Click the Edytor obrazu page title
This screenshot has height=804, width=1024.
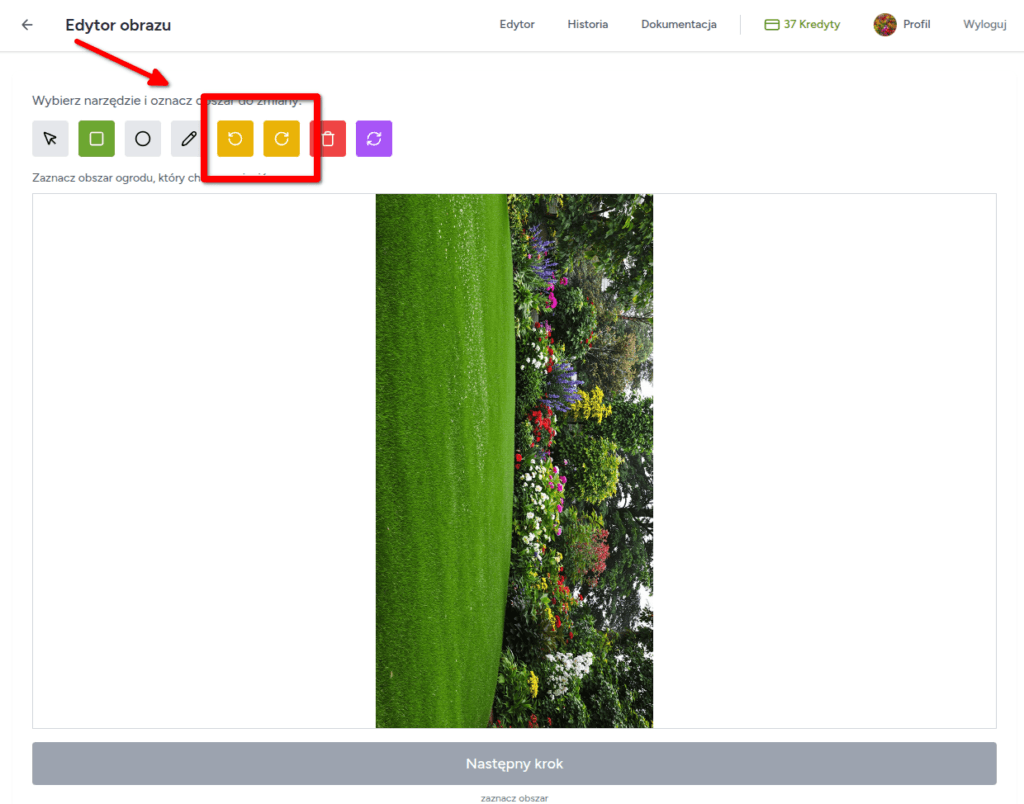point(118,25)
